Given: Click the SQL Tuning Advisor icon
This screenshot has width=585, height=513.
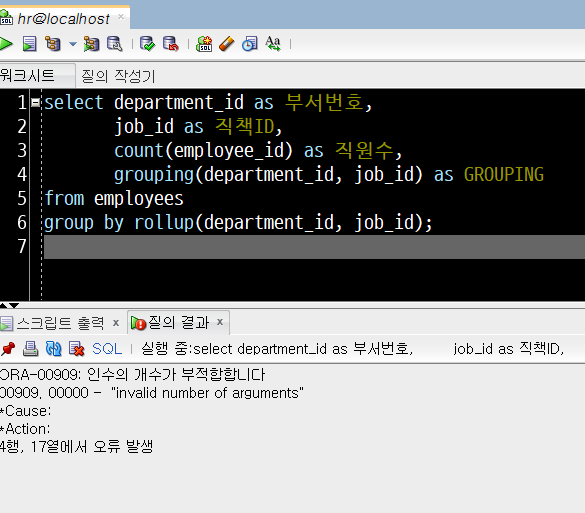Looking at the screenshot, I should click(115, 44).
